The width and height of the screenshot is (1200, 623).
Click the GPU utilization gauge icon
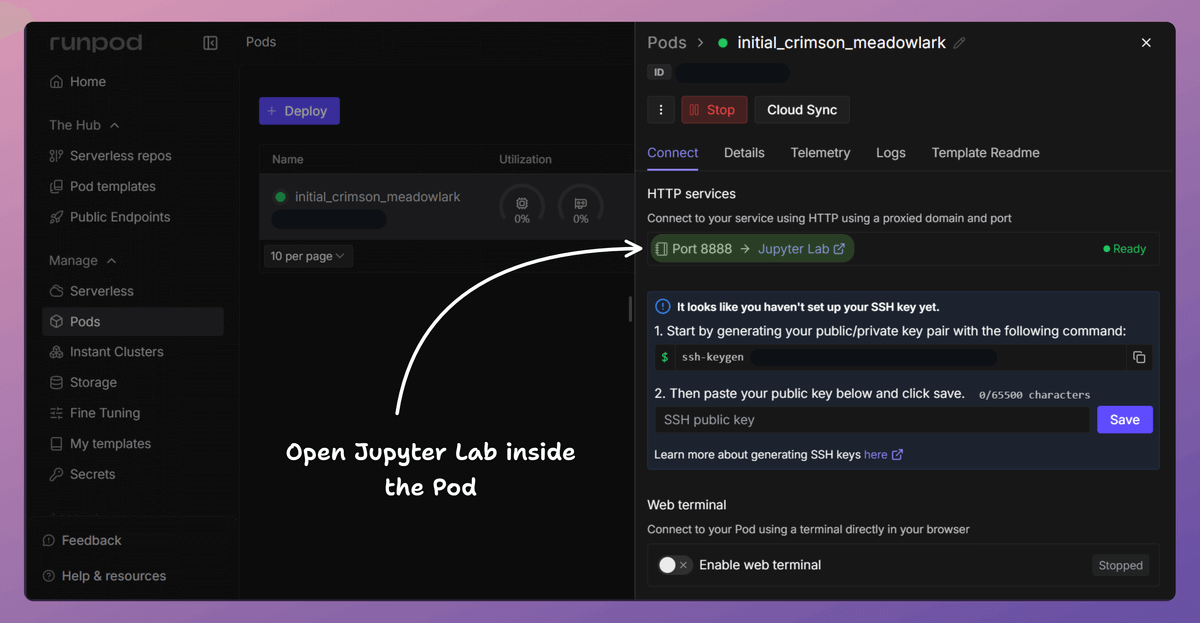coord(580,203)
